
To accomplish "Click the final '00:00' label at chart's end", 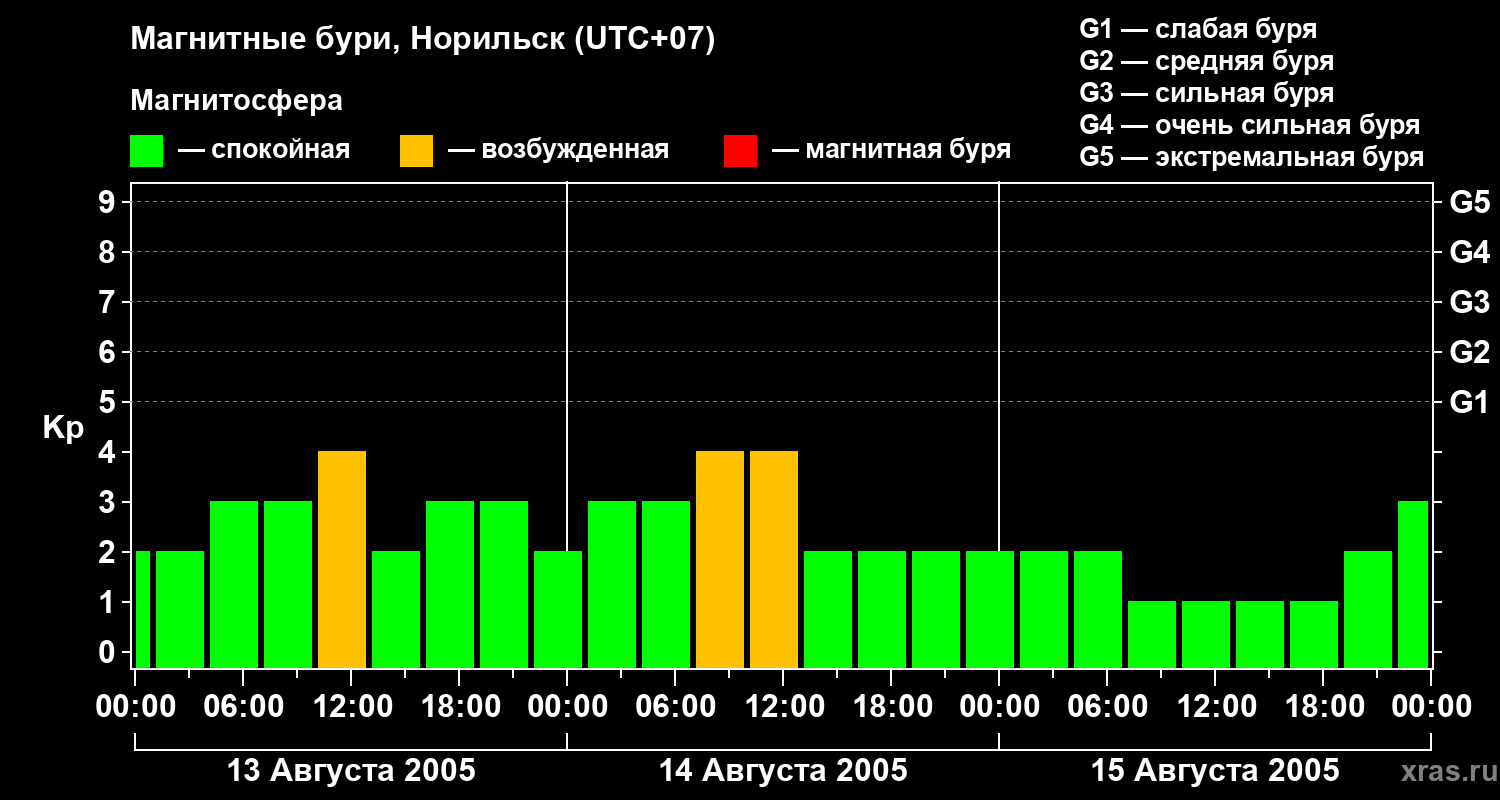I will [1431, 707].
